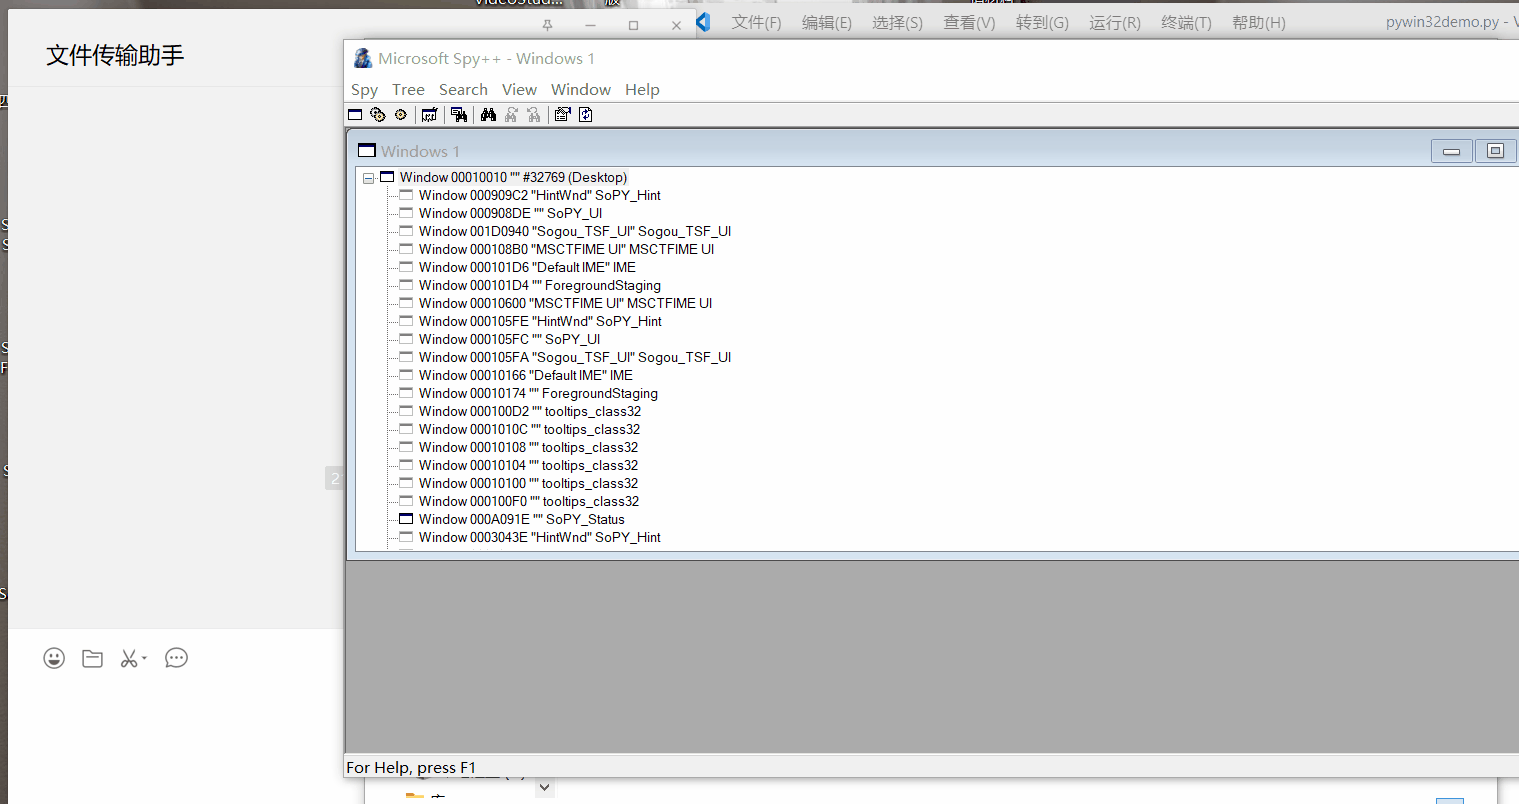Click the scissors screenshot icon in chat
Viewport: 1519px width, 804px height.
pos(129,658)
